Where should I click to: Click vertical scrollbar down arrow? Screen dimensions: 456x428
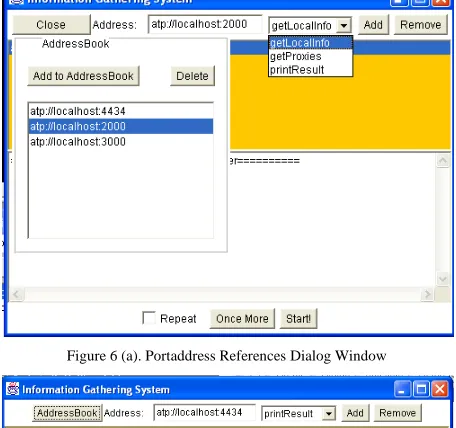[443, 279]
